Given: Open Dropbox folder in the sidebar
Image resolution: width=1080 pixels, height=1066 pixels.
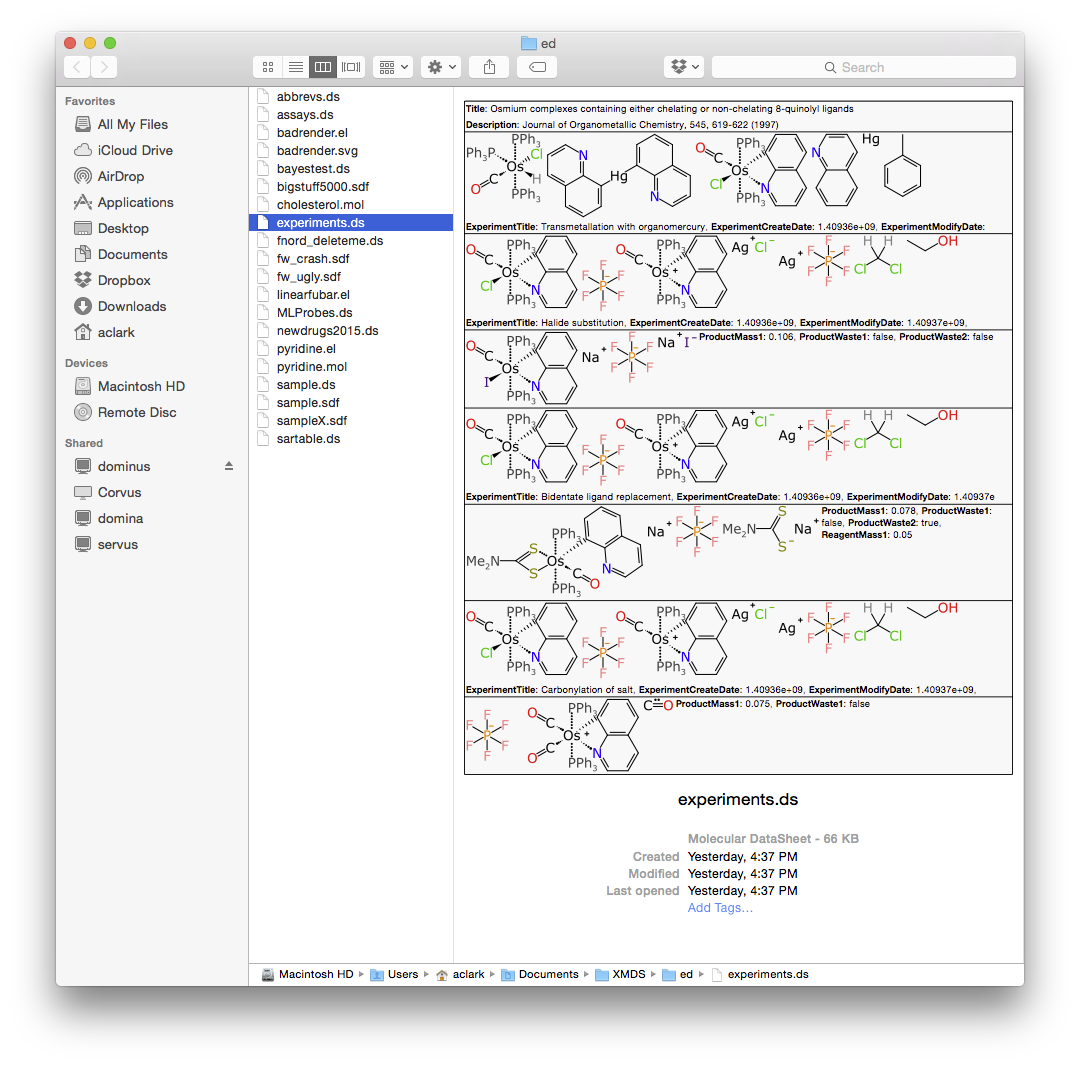Looking at the screenshot, I should [x=124, y=280].
